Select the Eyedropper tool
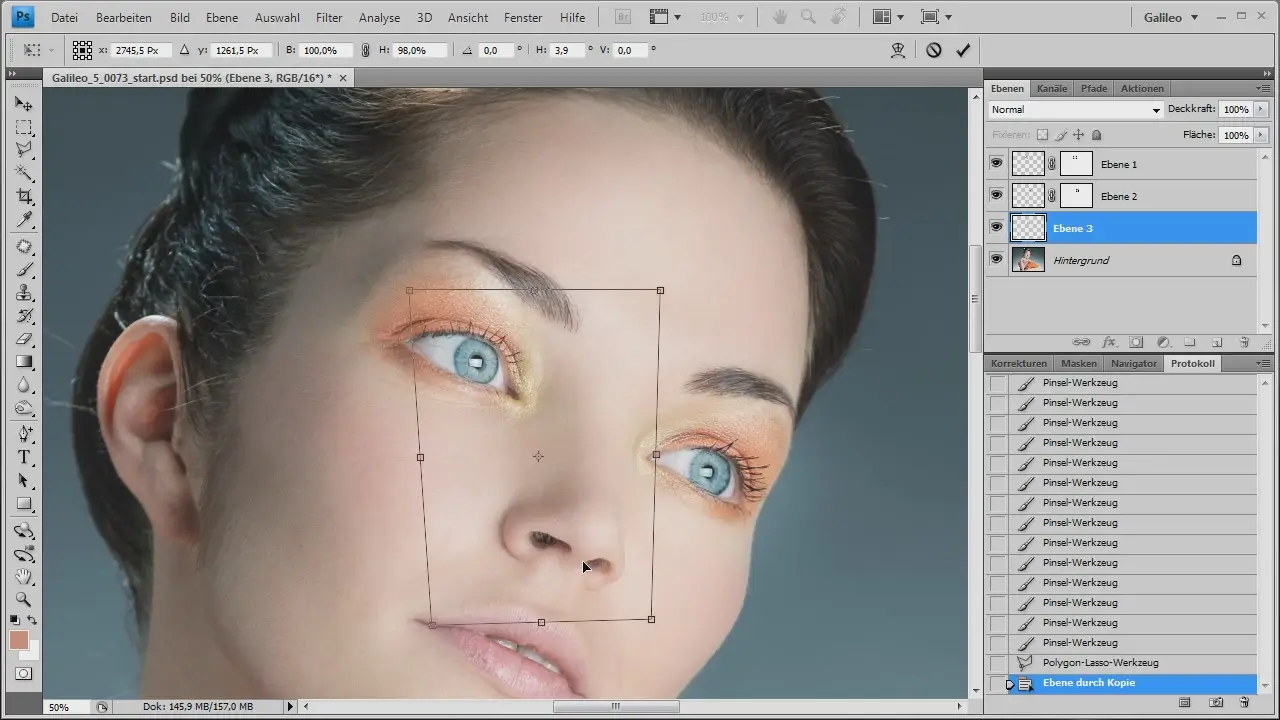This screenshot has width=1280, height=720. pos(24,220)
